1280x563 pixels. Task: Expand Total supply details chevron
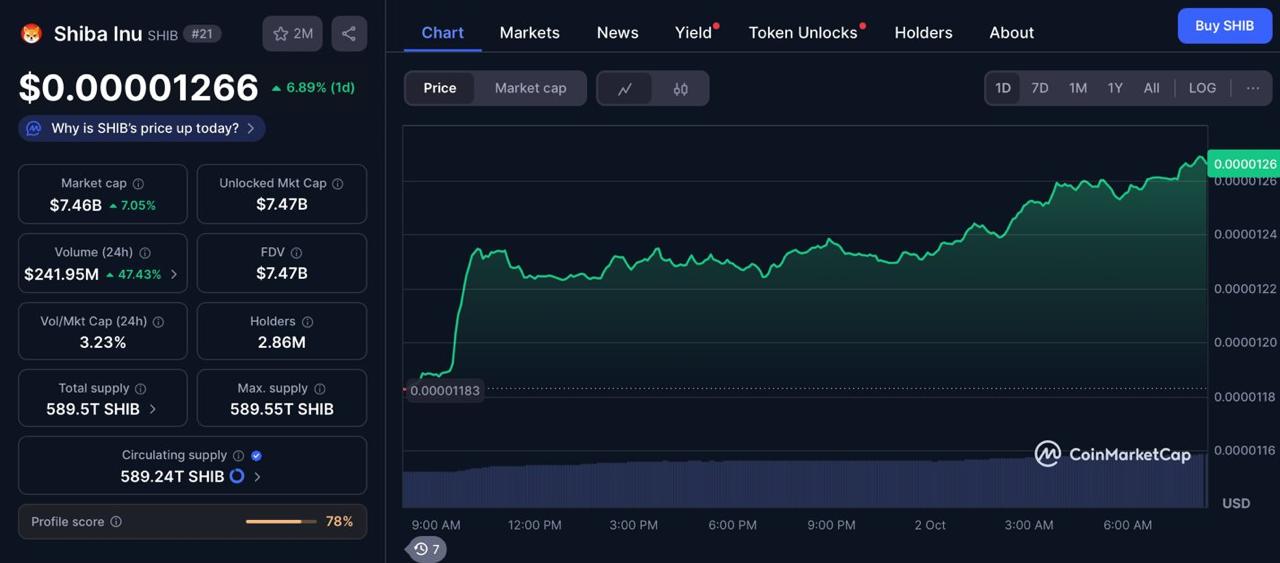(x=153, y=409)
